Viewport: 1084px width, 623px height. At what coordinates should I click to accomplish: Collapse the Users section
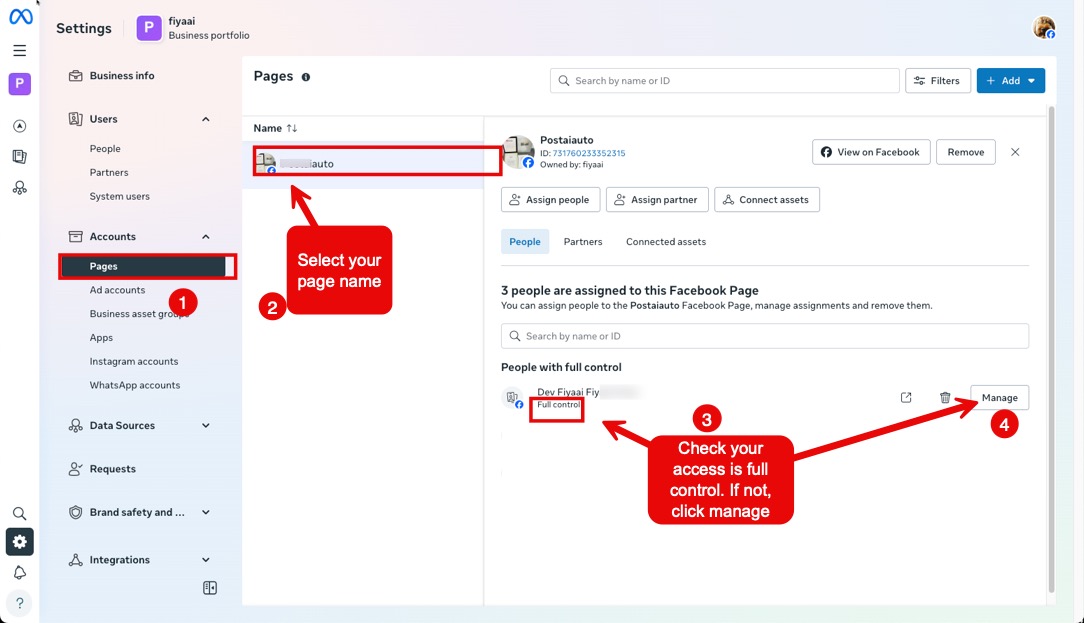coord(206,118)
